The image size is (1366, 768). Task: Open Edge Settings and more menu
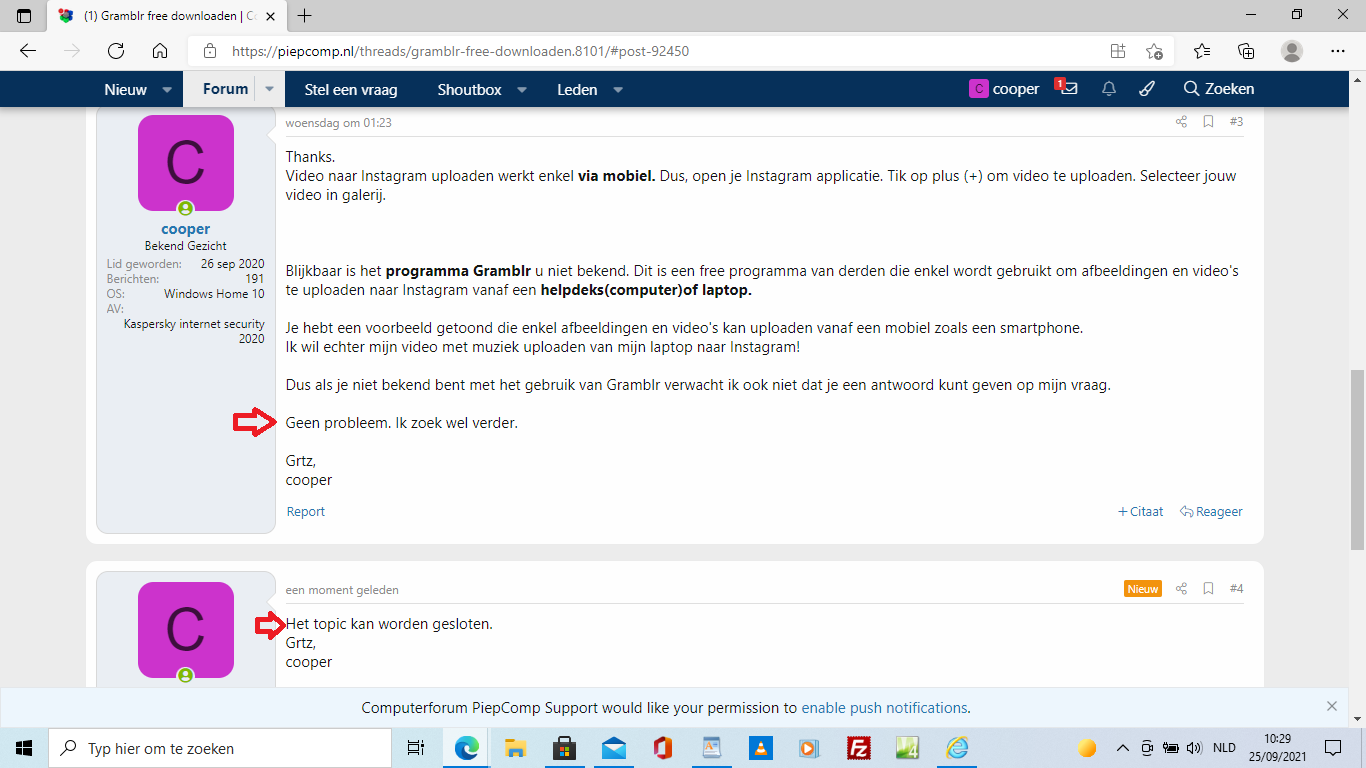point(1338,51)
